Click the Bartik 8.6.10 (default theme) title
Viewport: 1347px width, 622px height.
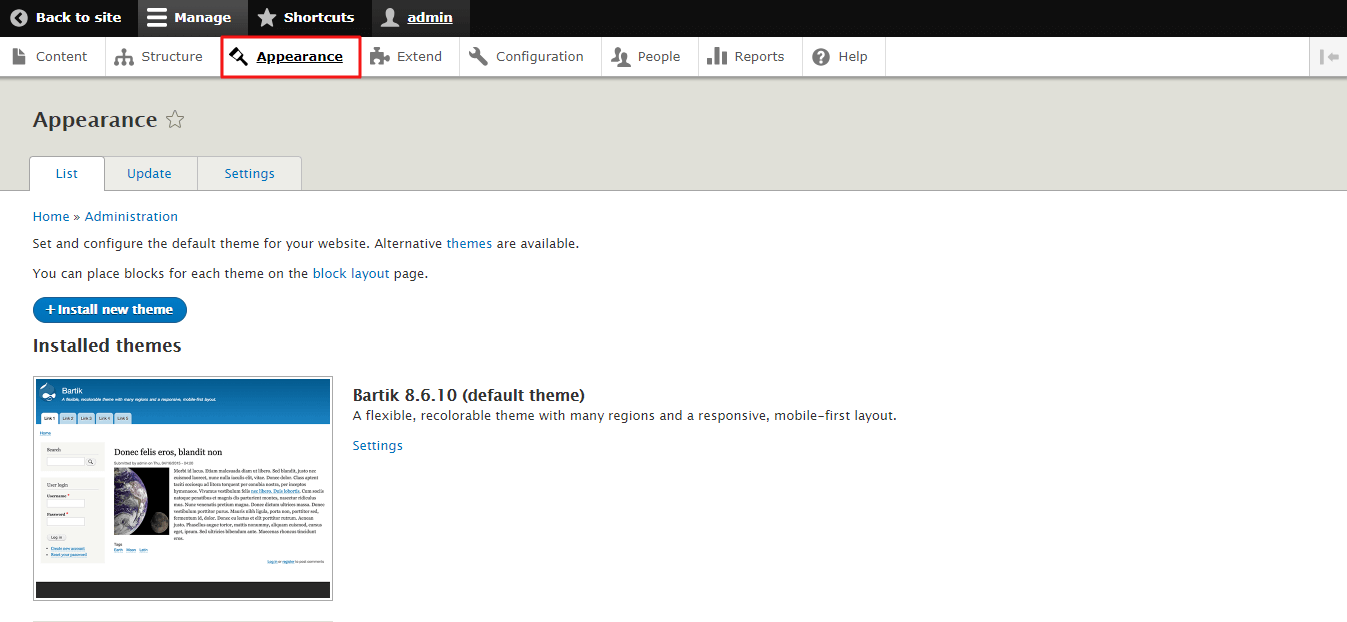tap(469, 394)
